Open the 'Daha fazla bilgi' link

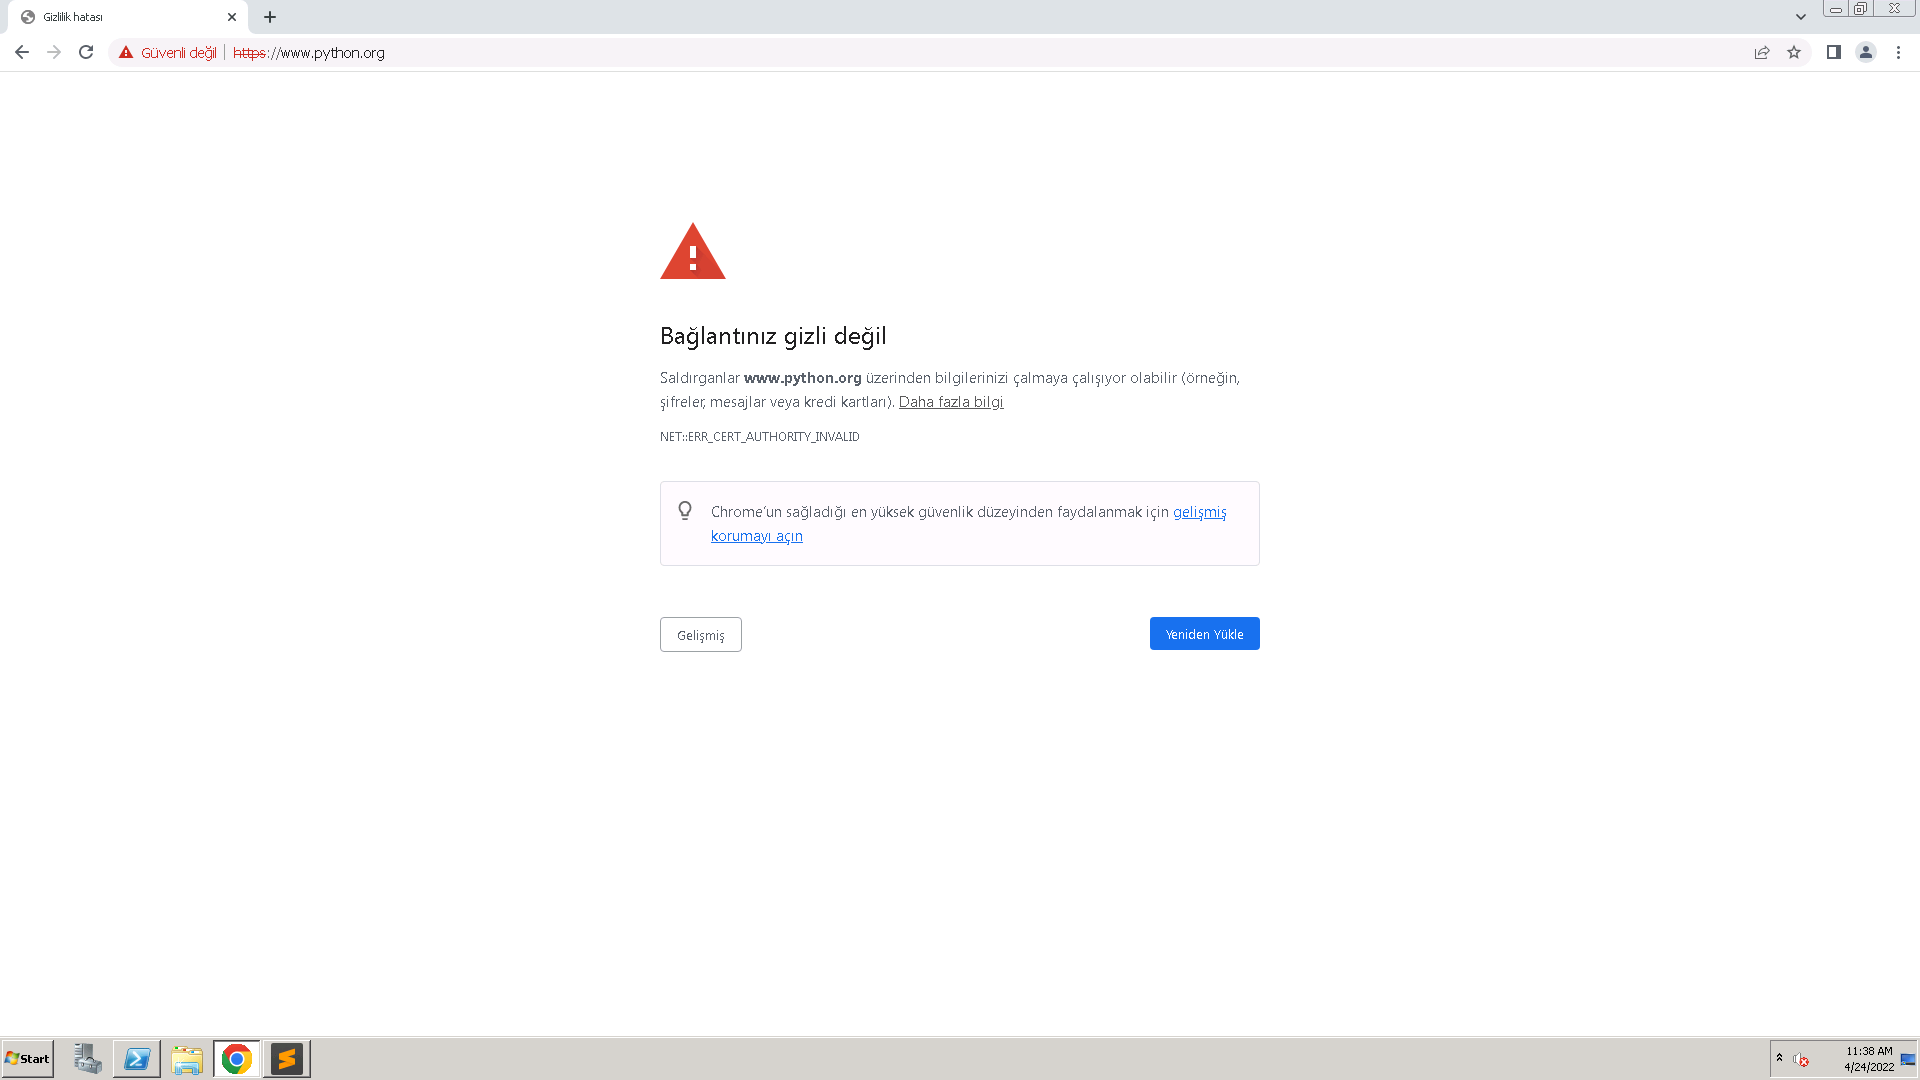(951, 402)
